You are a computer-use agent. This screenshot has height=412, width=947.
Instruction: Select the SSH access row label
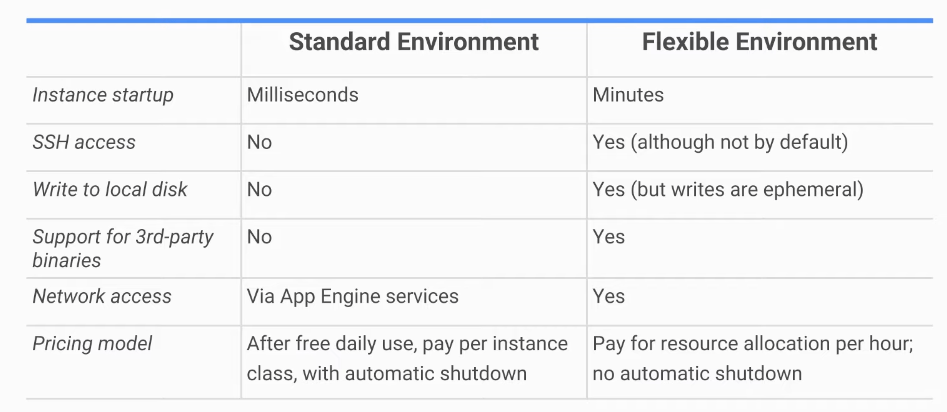(84, 142)
